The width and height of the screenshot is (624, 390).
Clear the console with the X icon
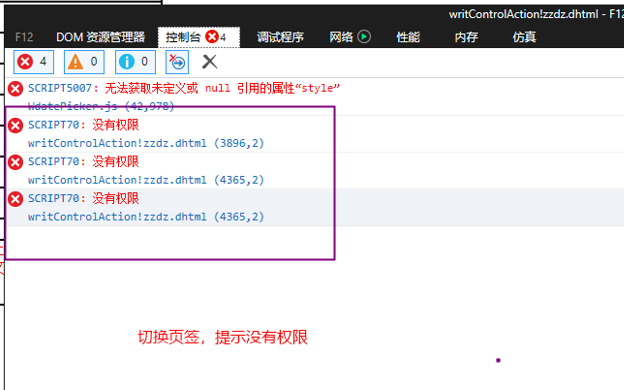[209, 62]
